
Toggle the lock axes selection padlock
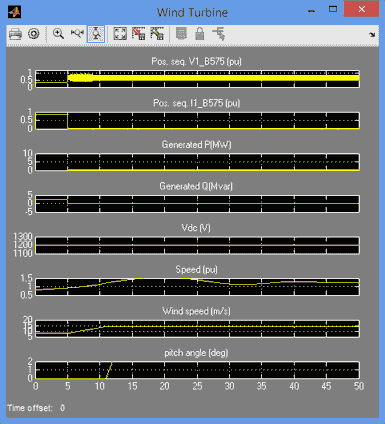(x=200, y=34)
